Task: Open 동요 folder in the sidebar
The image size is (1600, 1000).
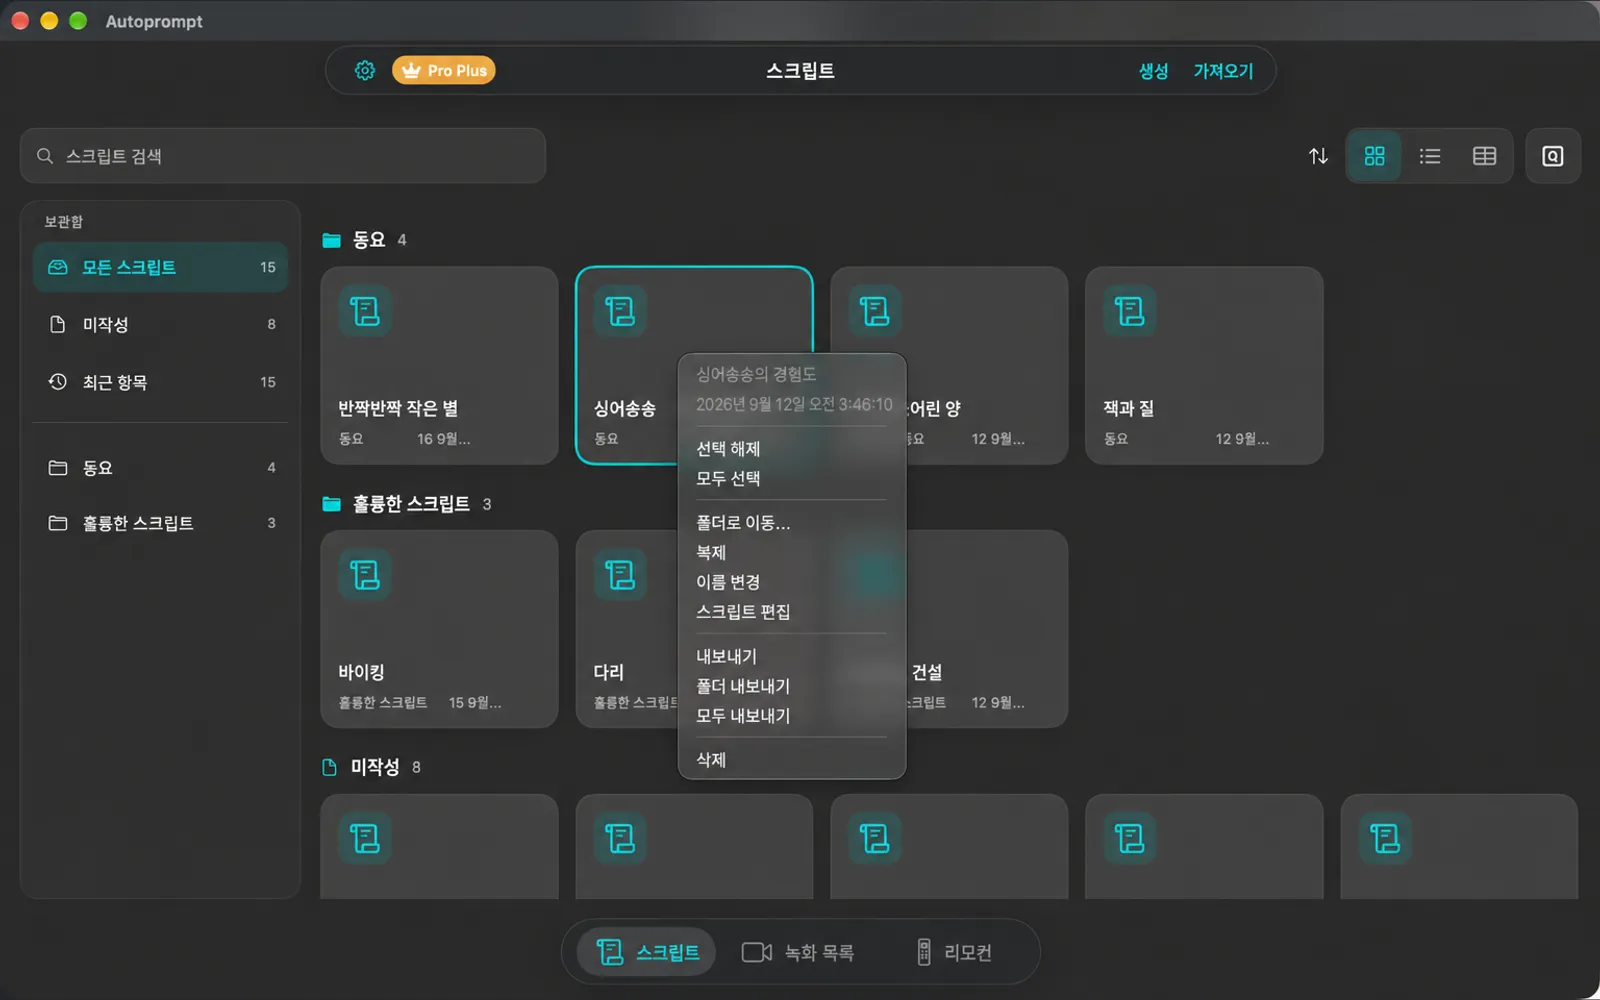Action: 161,467
